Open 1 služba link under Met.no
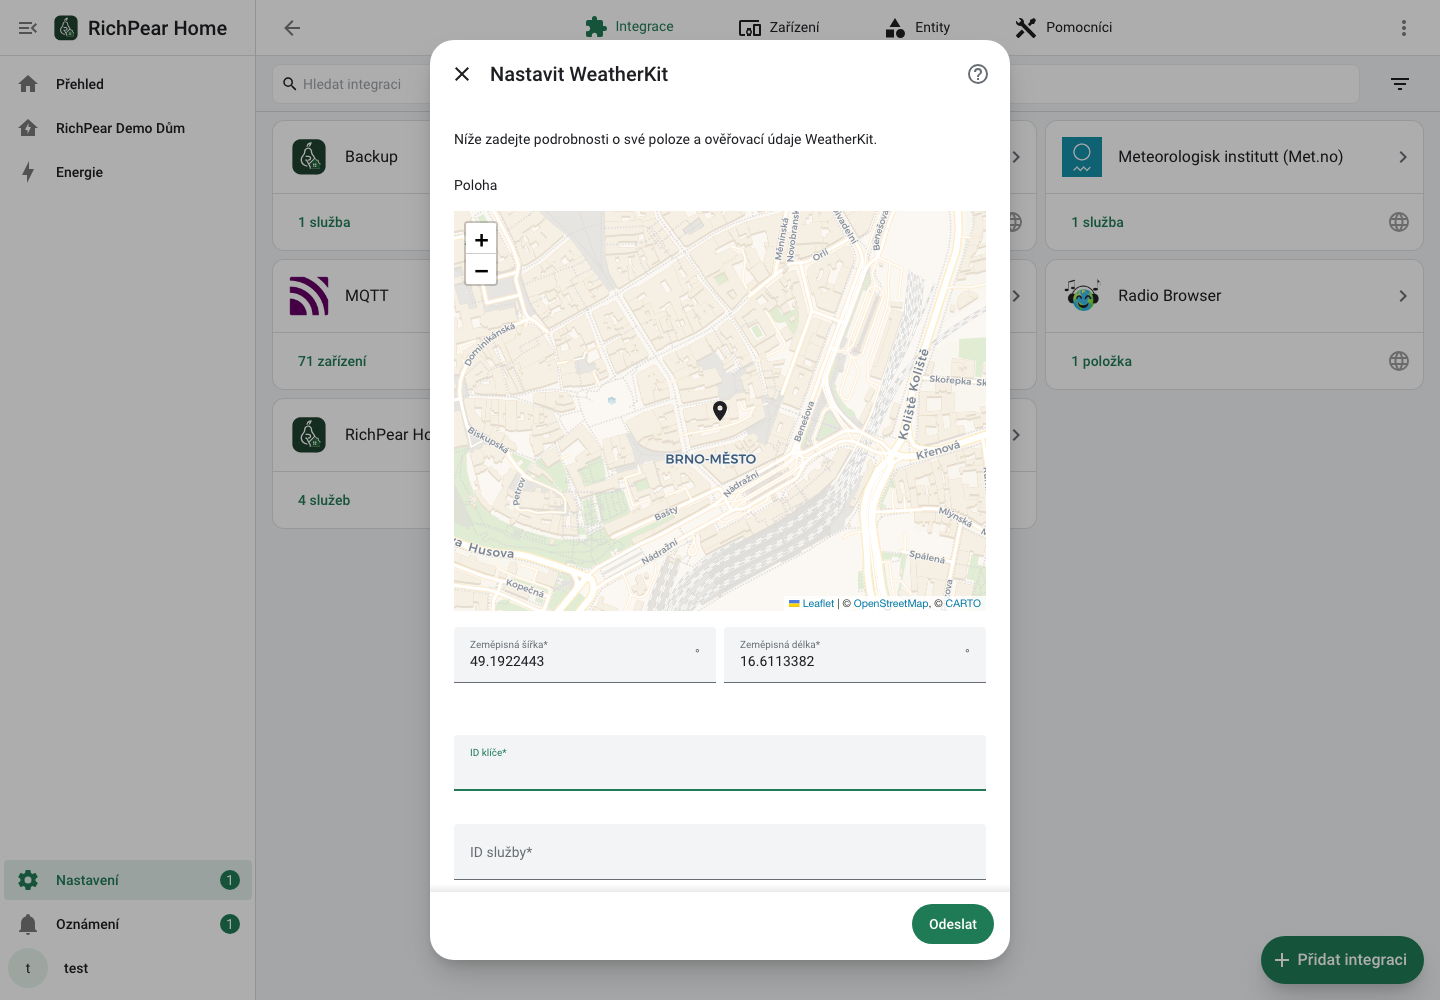The width and height of the screenshot is (1440, 1000). 1097,222
